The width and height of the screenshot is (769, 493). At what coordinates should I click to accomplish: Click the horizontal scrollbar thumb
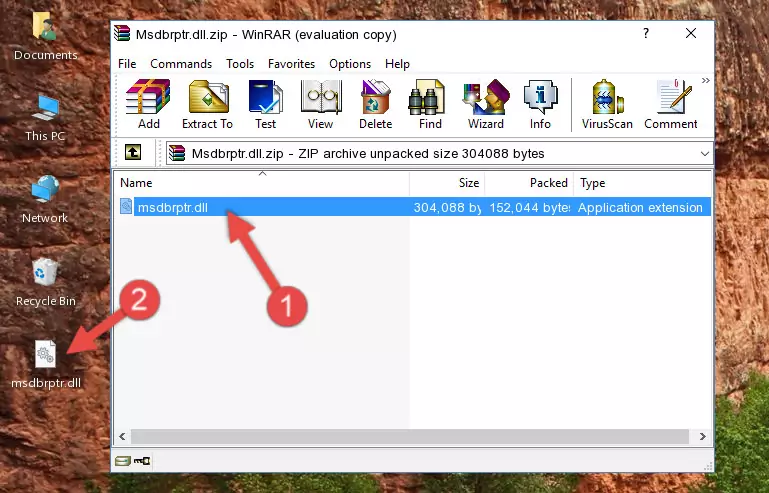pos(410,436)
